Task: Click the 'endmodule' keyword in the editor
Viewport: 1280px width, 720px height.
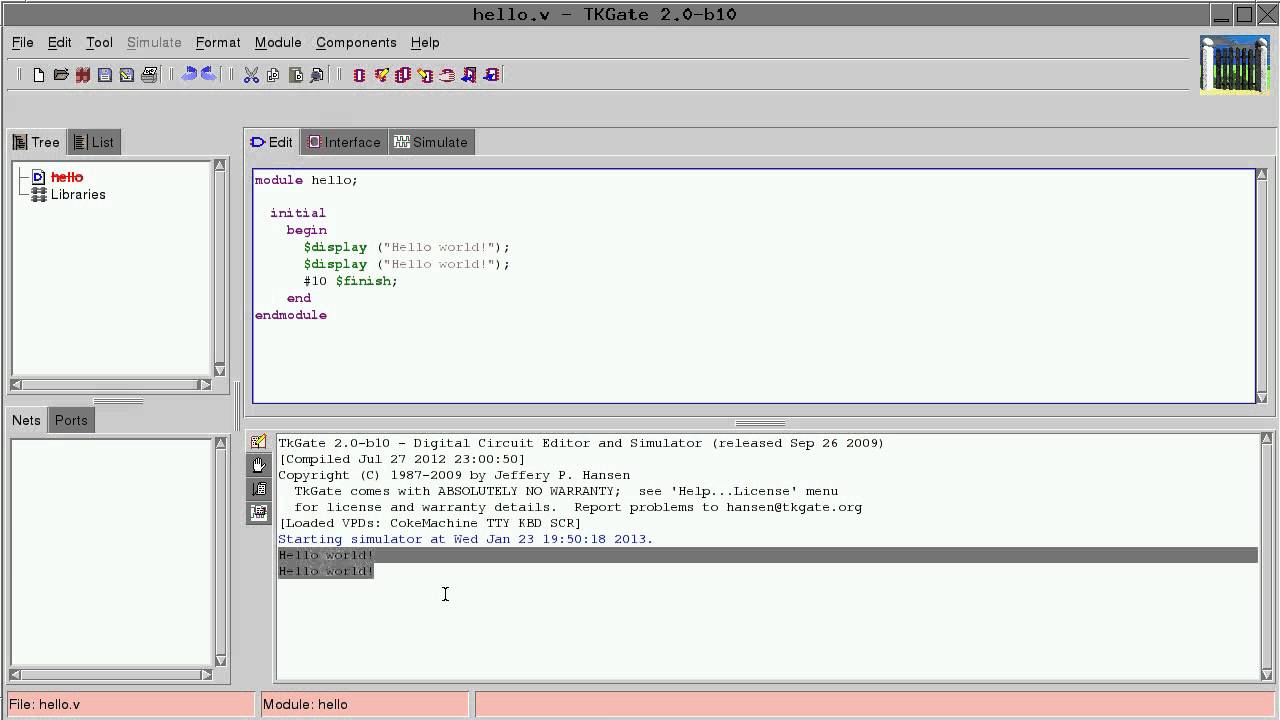Action: coord(291,315)
